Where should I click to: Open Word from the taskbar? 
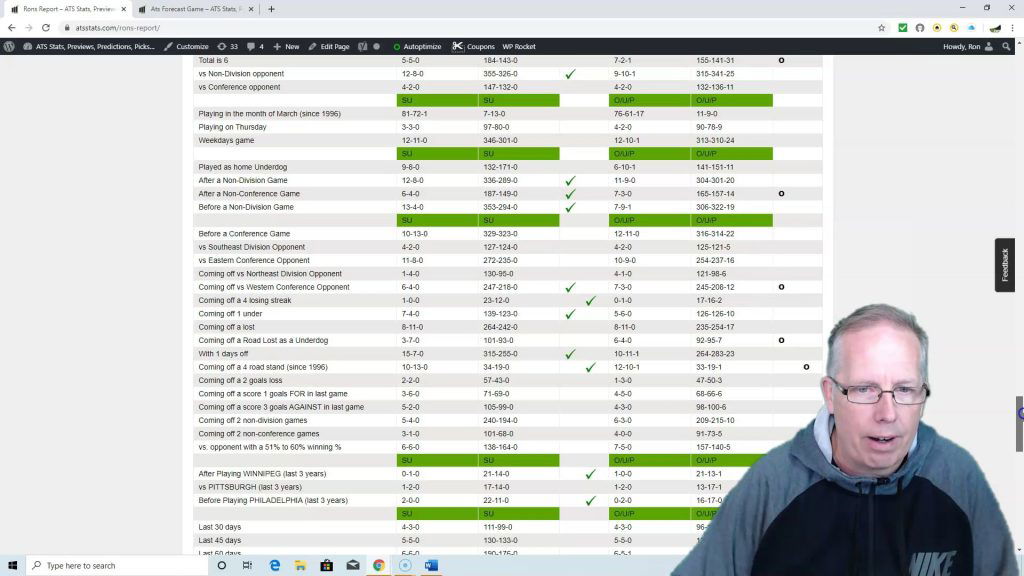click(x=431, y=566)
